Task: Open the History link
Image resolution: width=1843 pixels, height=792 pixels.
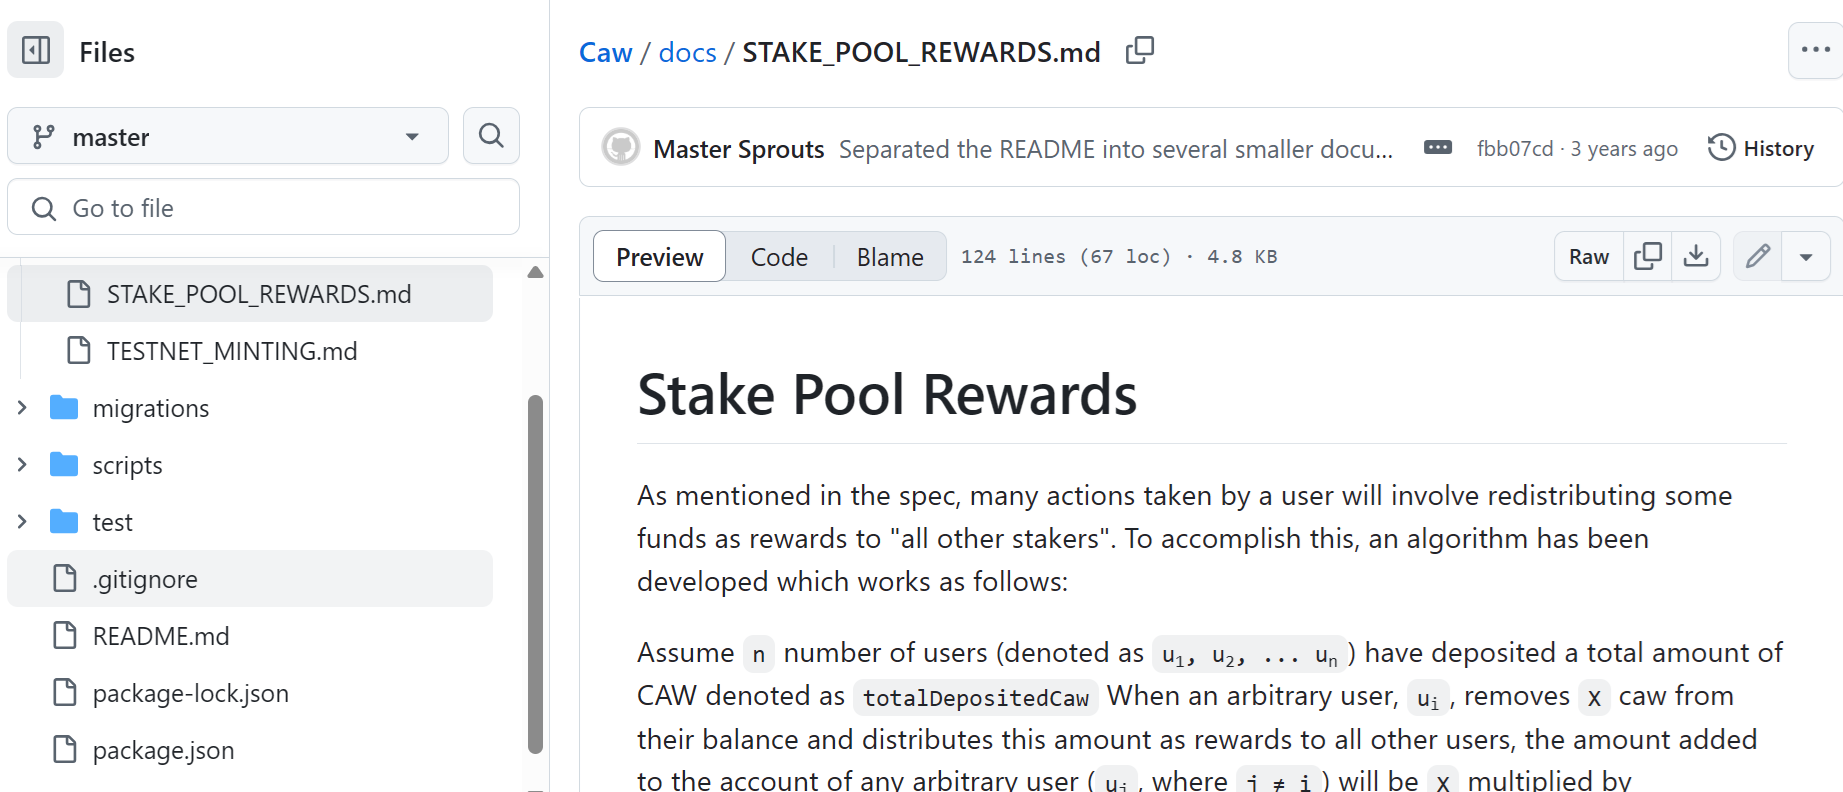Action: coord(1761,148)
